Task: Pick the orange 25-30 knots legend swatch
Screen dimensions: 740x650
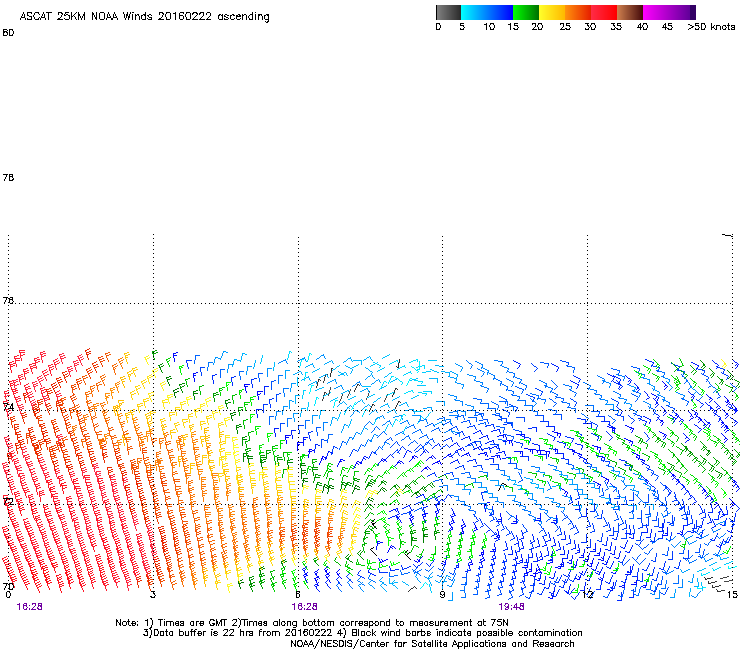Action: click(x=578, y=12)
